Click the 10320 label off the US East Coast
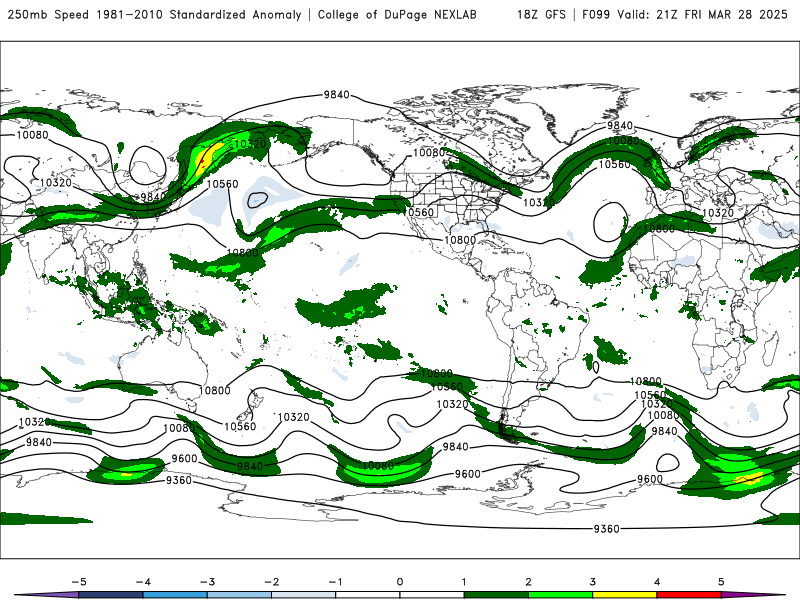Image resolution: width=800 pixels, height=600 pixels. point(539,203)
